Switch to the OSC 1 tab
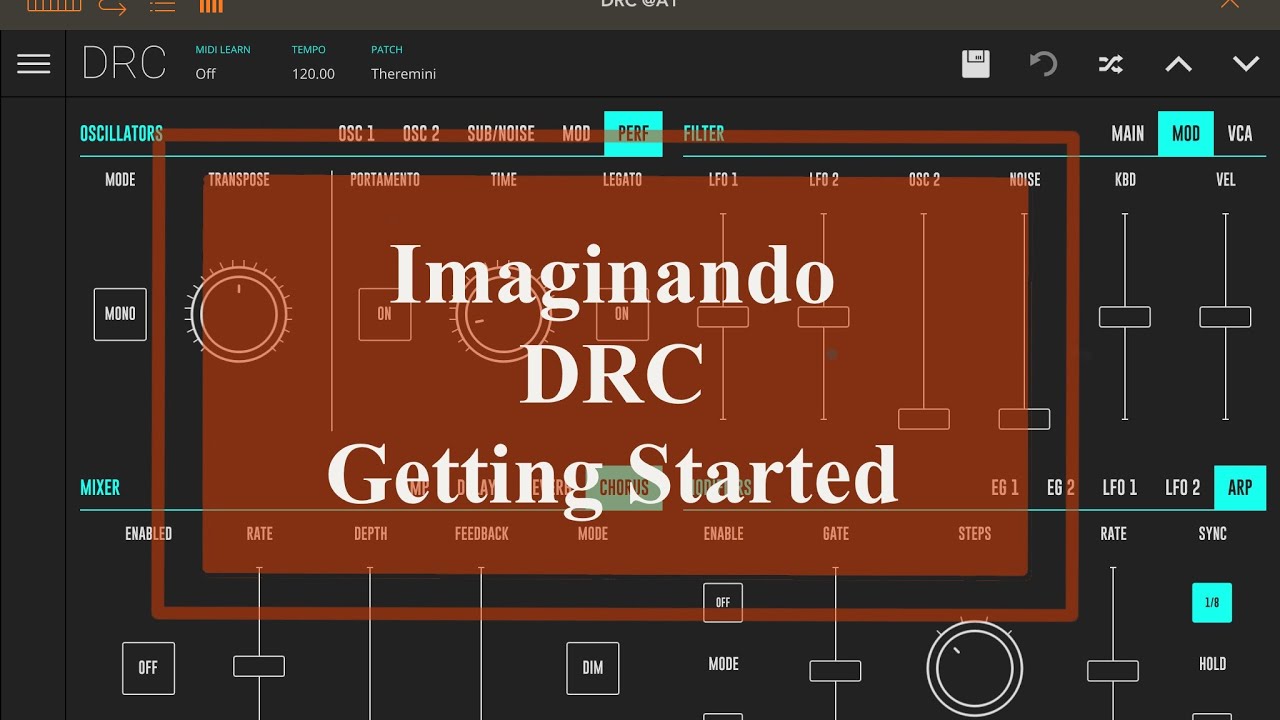 click(356, 134)
